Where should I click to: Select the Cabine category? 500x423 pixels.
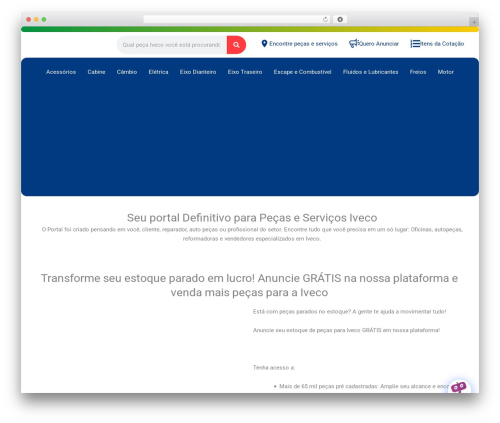coord(96,72)
